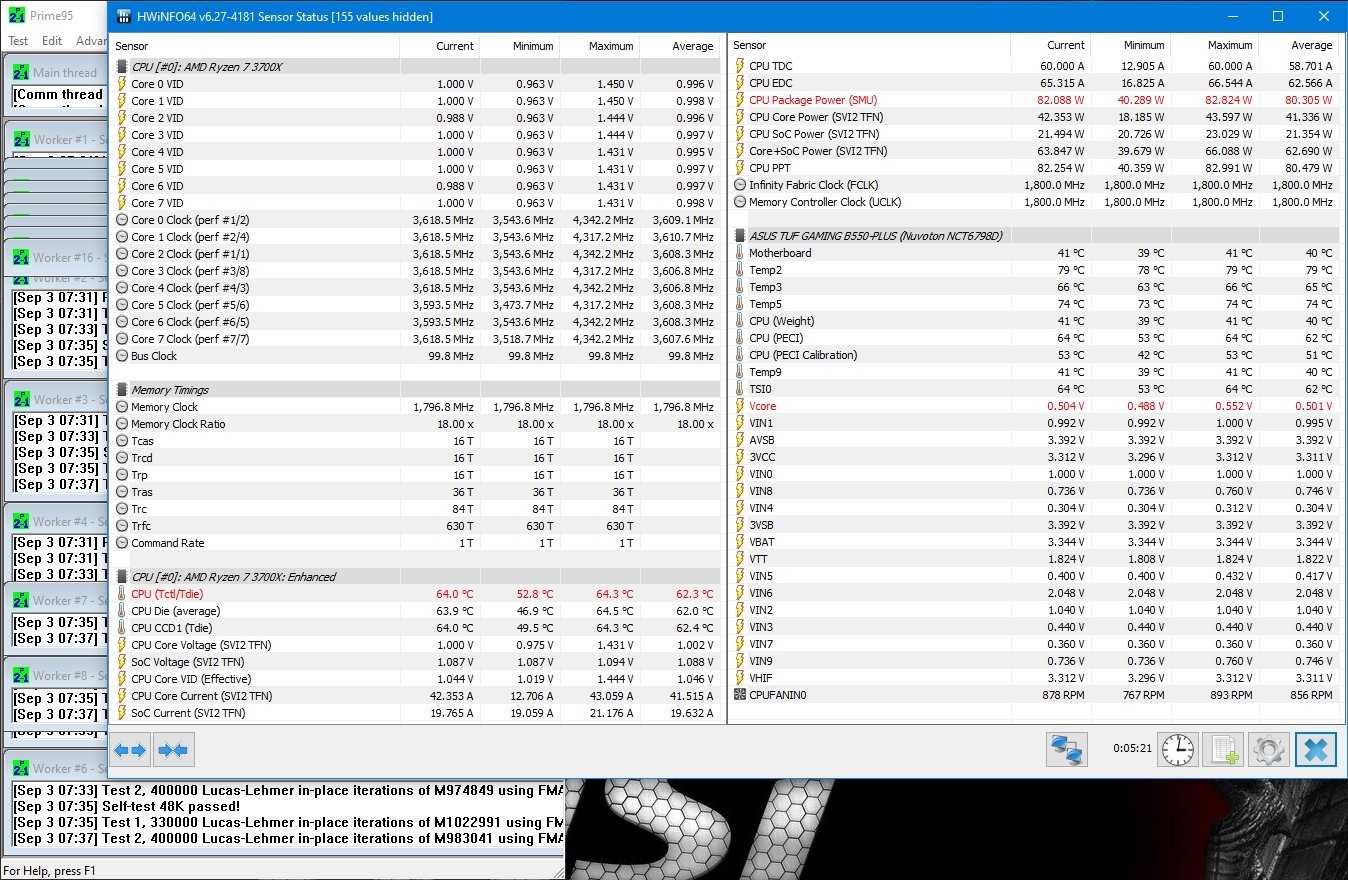Click the ASUS TUF GAMING motherboard chip icon
This screenshot has height=880, width=1348.
tap(740, 236)
